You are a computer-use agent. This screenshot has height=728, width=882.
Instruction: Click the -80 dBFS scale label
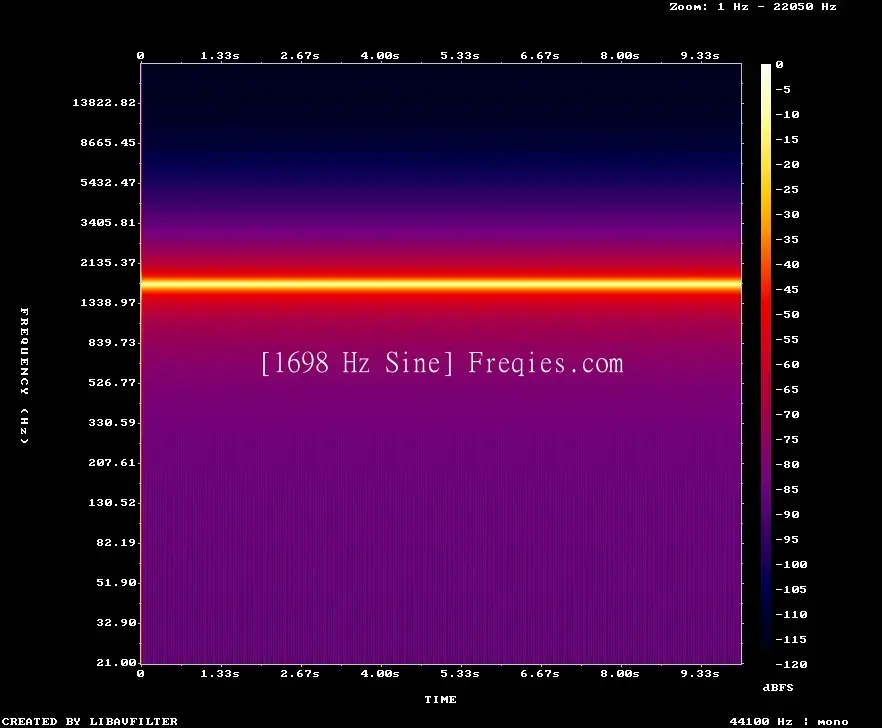(787, 464)
